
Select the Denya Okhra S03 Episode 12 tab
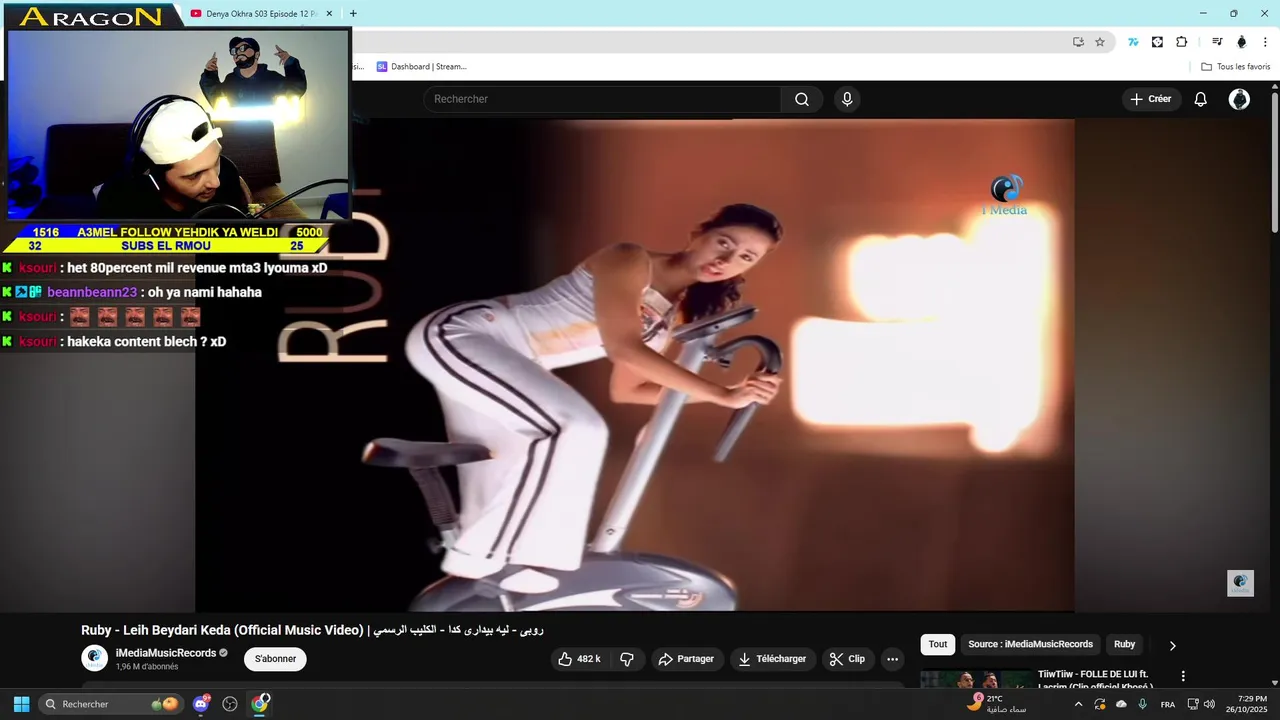click(x=263, y=14)
